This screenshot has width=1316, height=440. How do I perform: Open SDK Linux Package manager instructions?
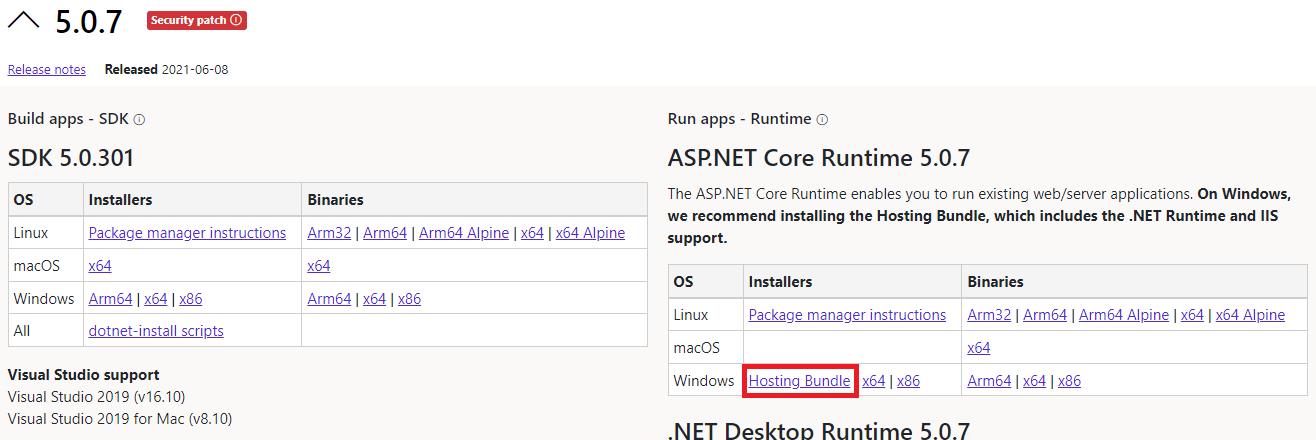(x=187, y=233)
